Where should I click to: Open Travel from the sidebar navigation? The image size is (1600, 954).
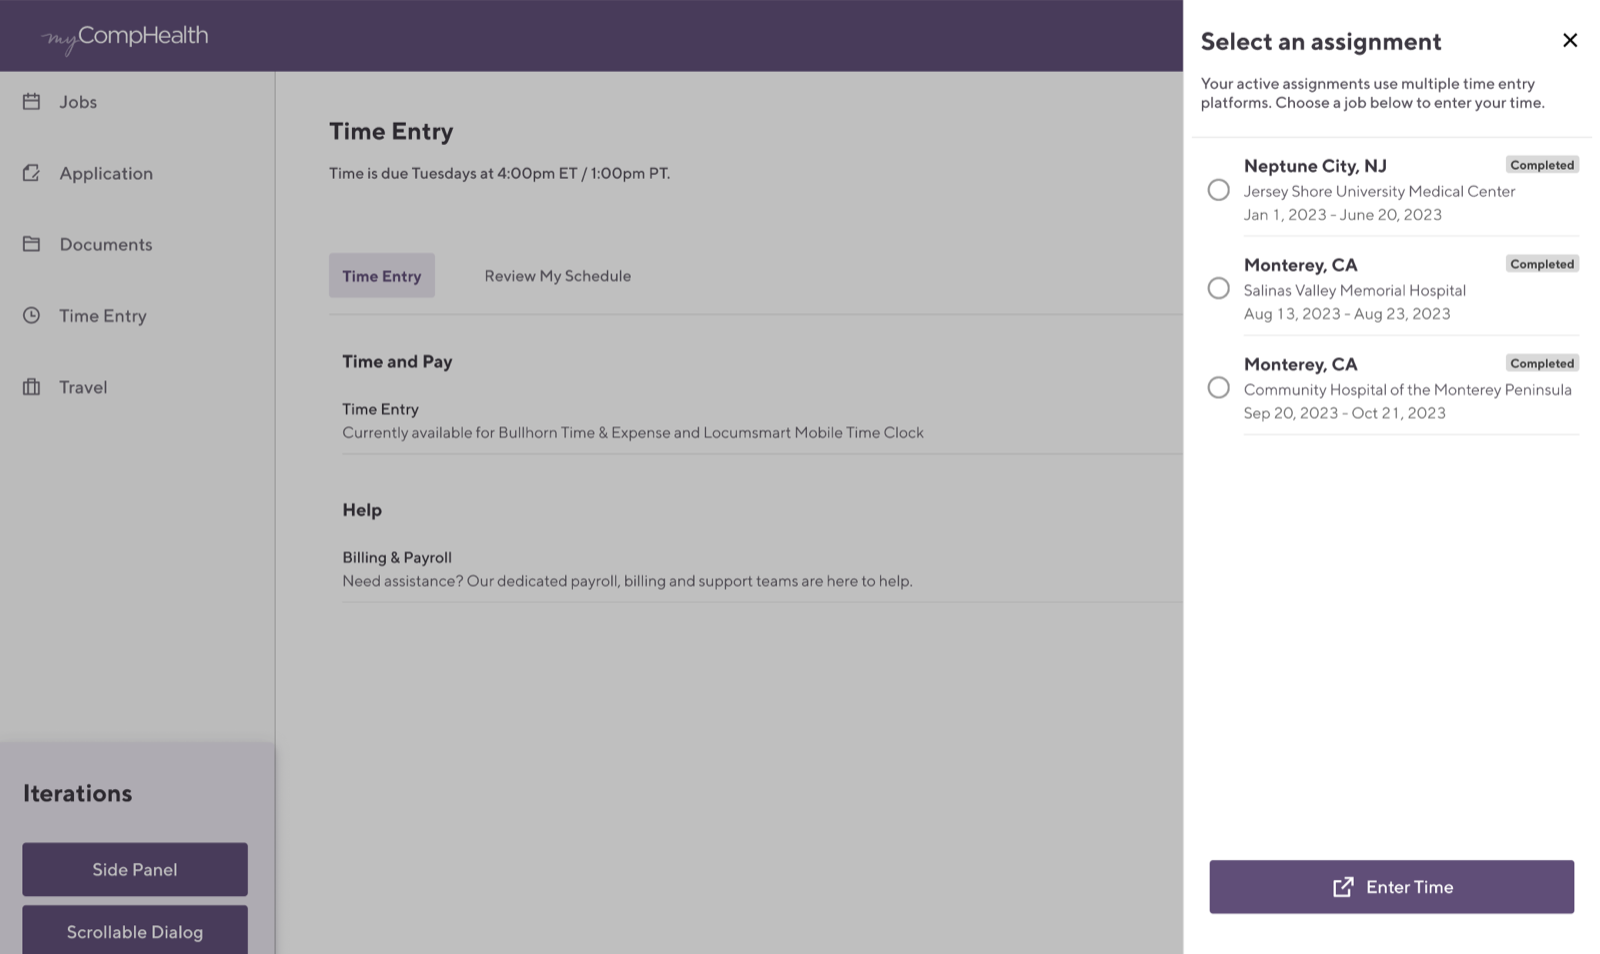[x=83, y=386]
